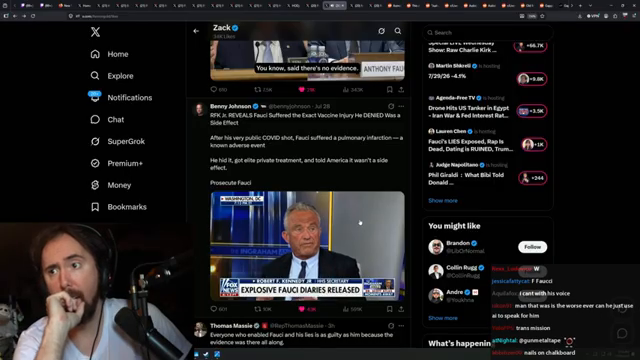Click the Grok icon on Thomas Massie's post
The width and height of the screenshot is (640, 360).
[x=391, y=326]
